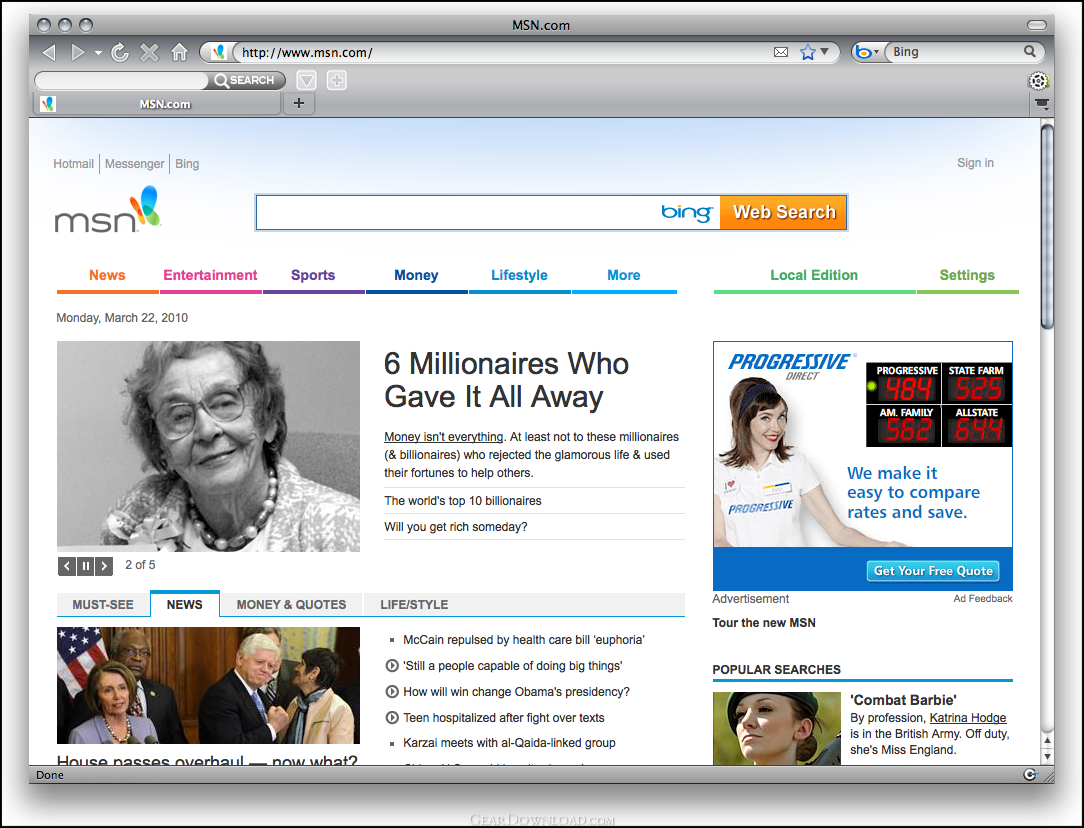Switch to the LIFE/STYLE tab
This screenshot has height=828, width=1084.
pos(414,605)
